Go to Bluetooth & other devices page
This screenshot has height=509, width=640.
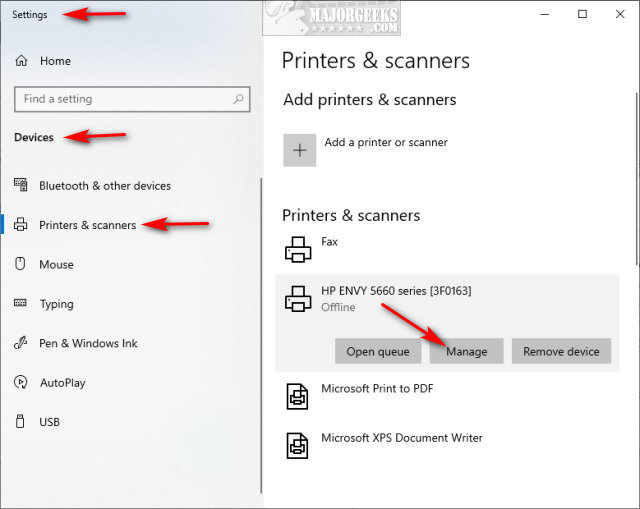(105, 186)
